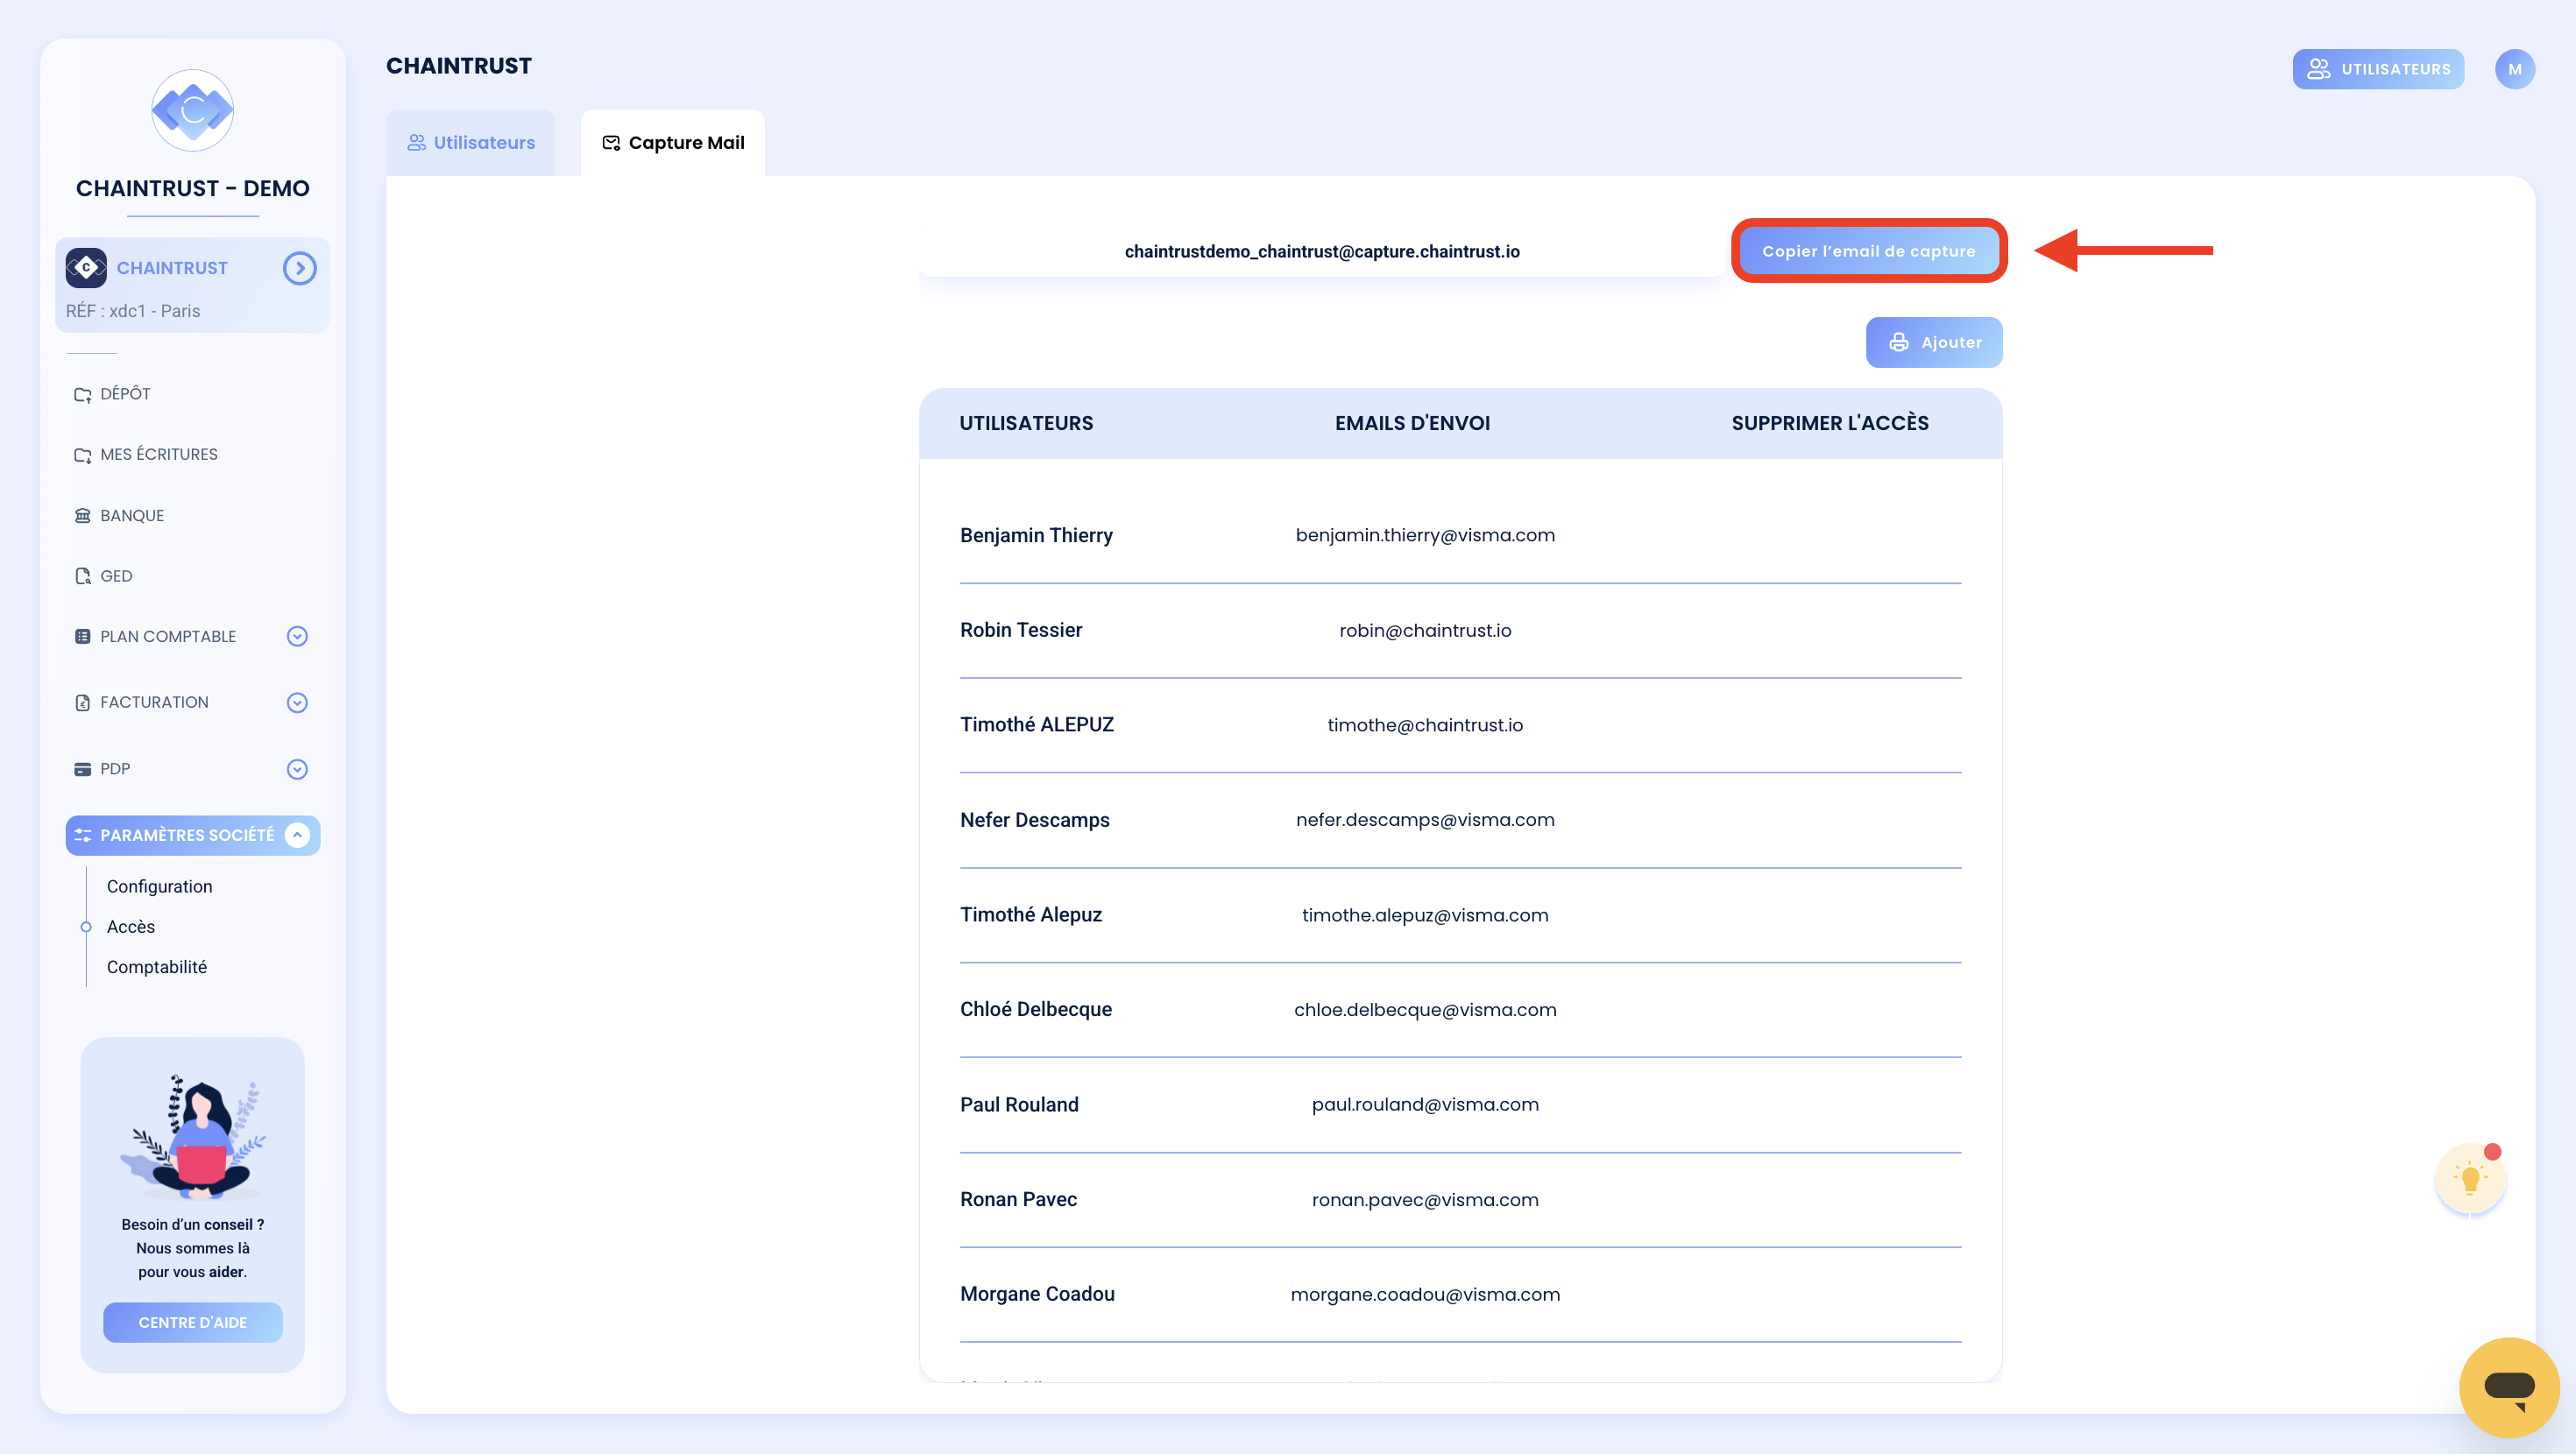Click the CHAINTRUST - DEMO title
The height and width of the screenshot is (1454, 2576).
point(192,188)
